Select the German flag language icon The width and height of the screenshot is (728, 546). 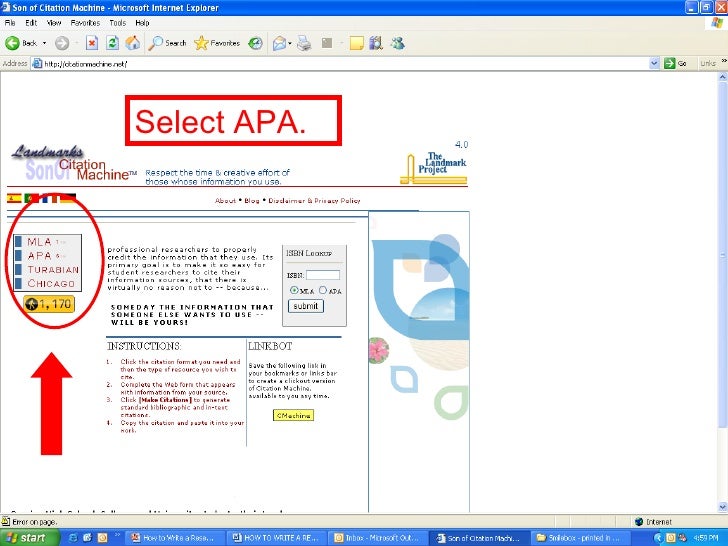pyautogui.click(x=67, y=198)
